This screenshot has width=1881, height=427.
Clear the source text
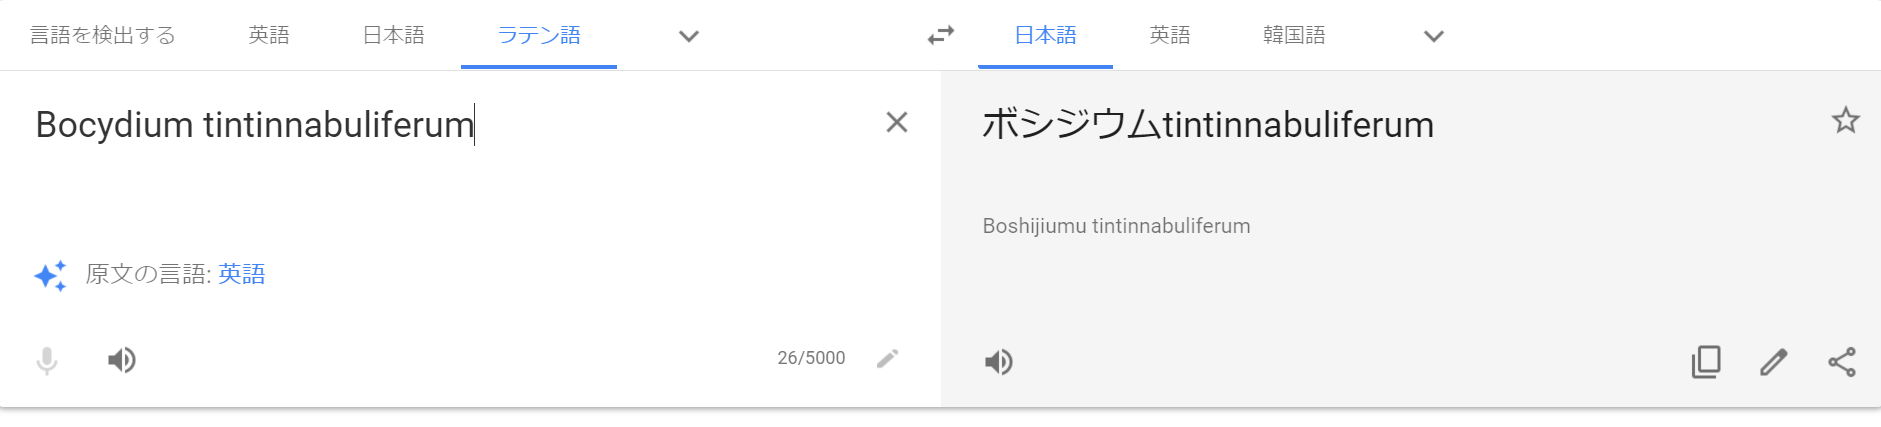(x=896, y=122)
